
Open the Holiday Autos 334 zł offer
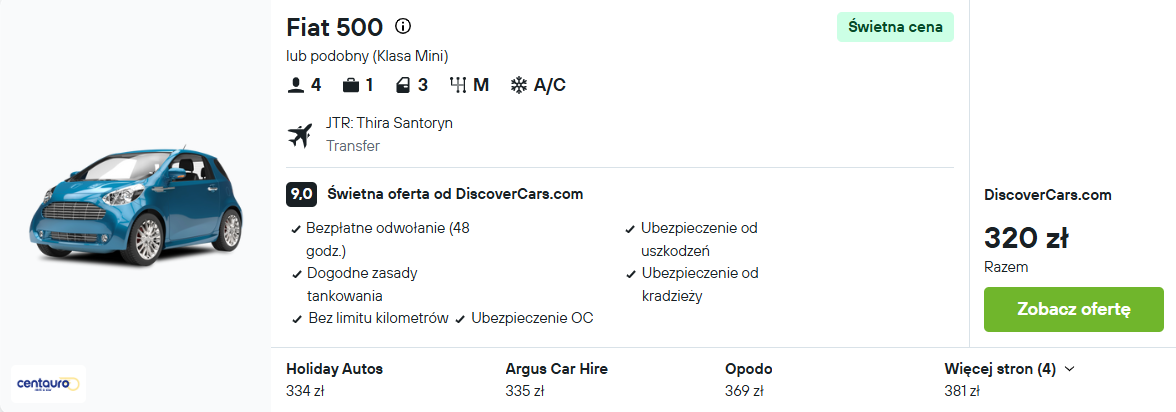coord(334,380)
